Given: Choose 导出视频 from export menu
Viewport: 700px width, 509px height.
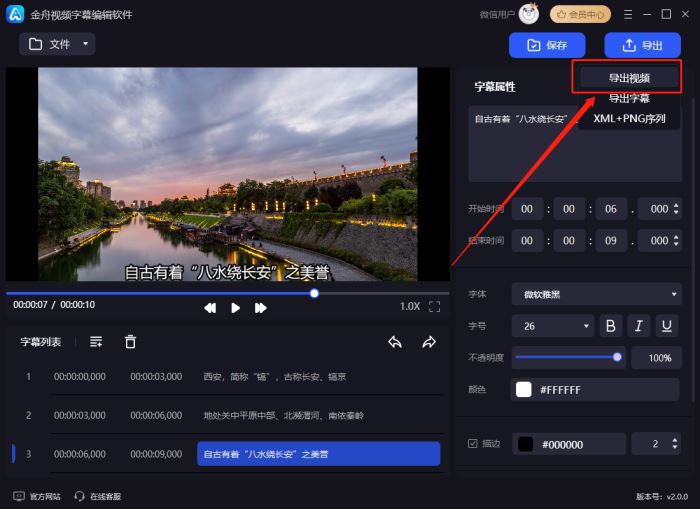Looking at the screenshot, I should pos(629,78).
